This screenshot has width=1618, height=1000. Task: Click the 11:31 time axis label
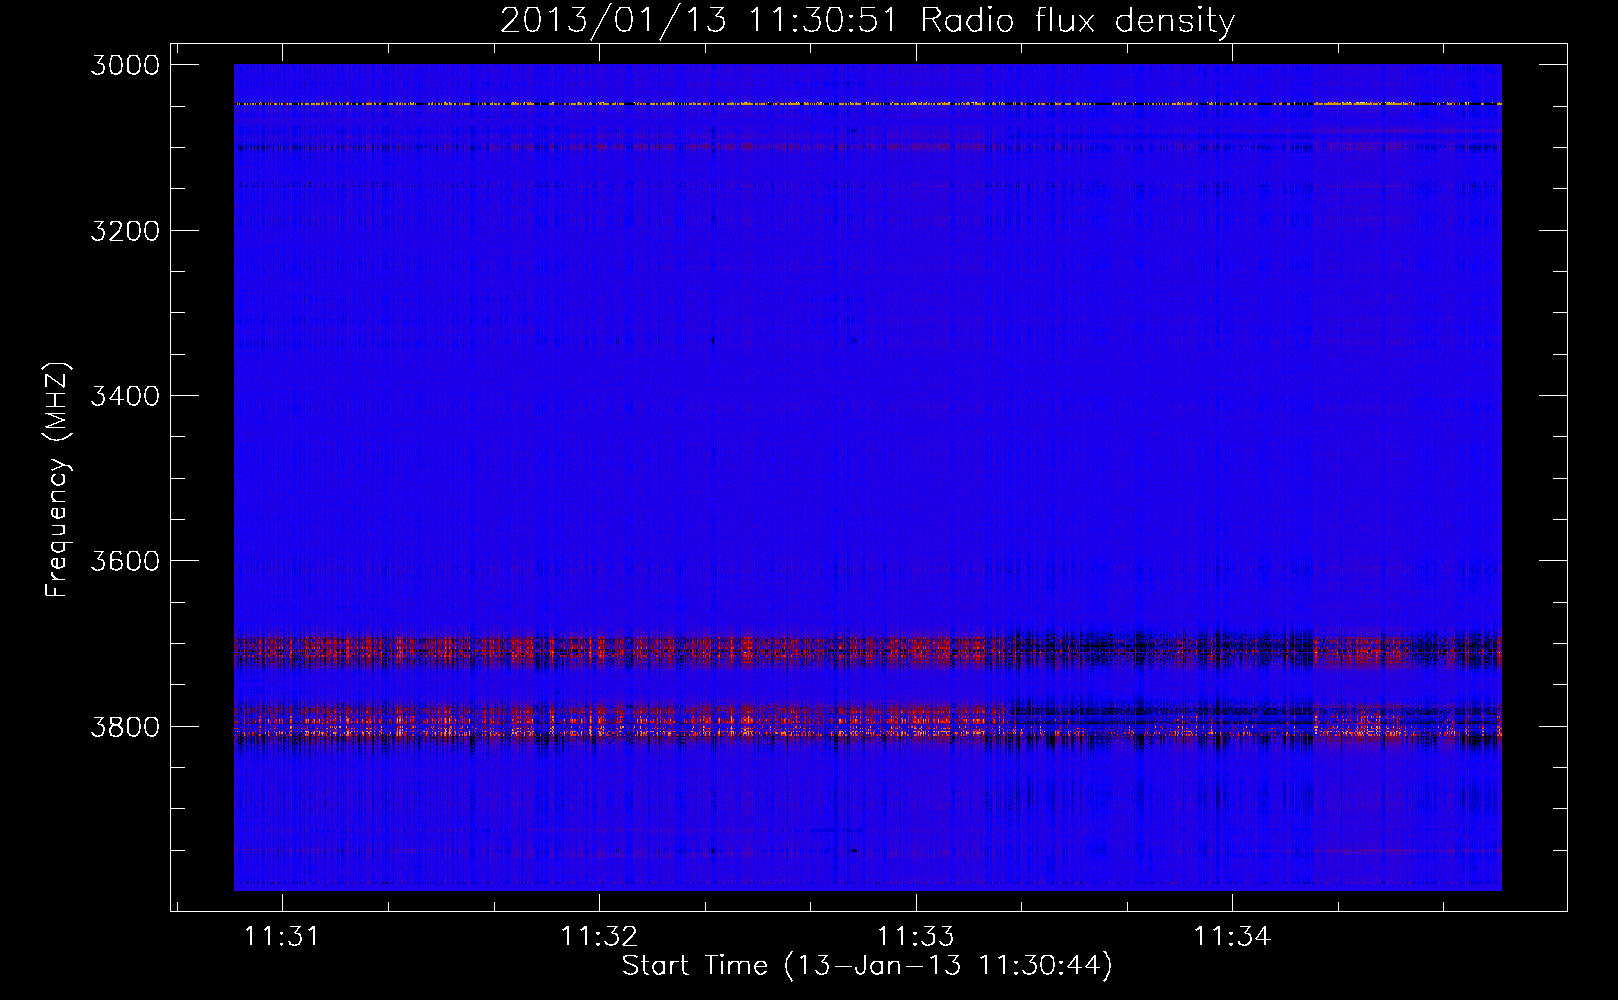pos(281,936)
